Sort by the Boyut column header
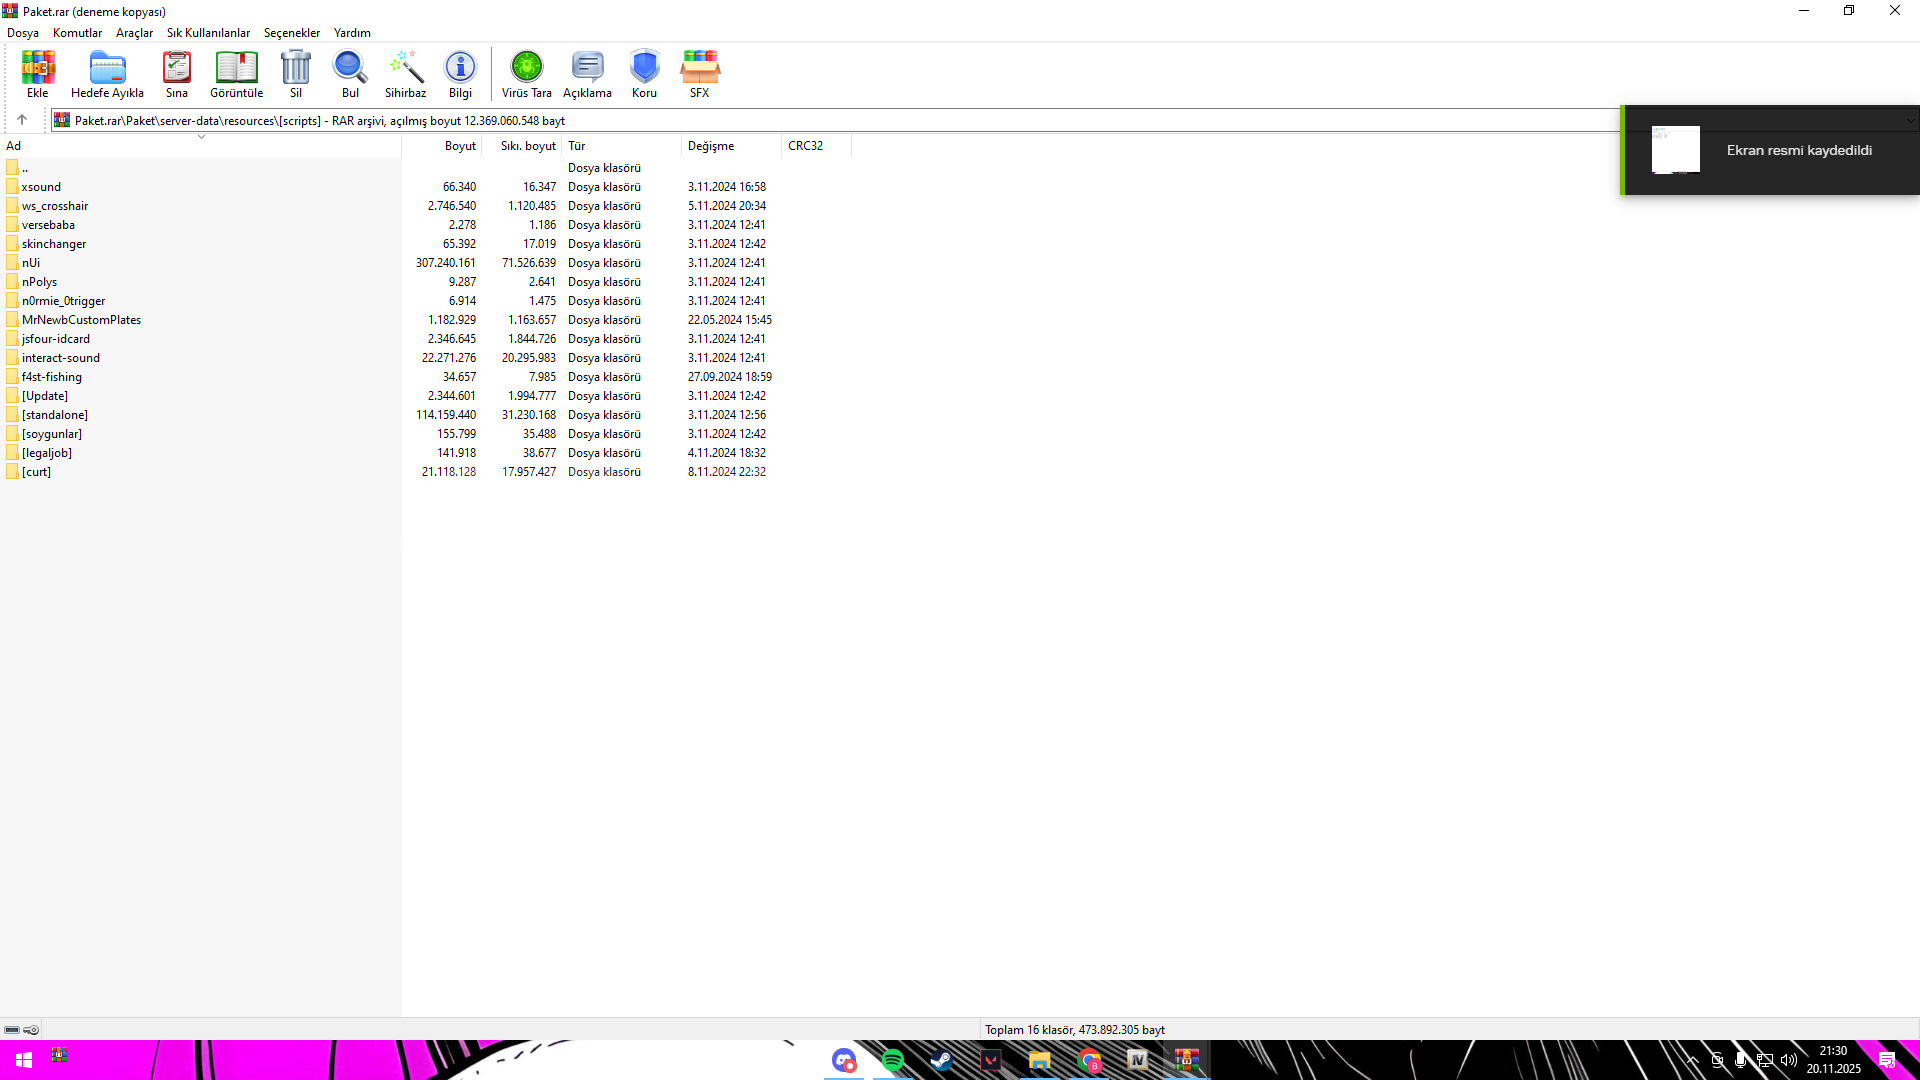The image size is (1920, 1080). [459, 146]
